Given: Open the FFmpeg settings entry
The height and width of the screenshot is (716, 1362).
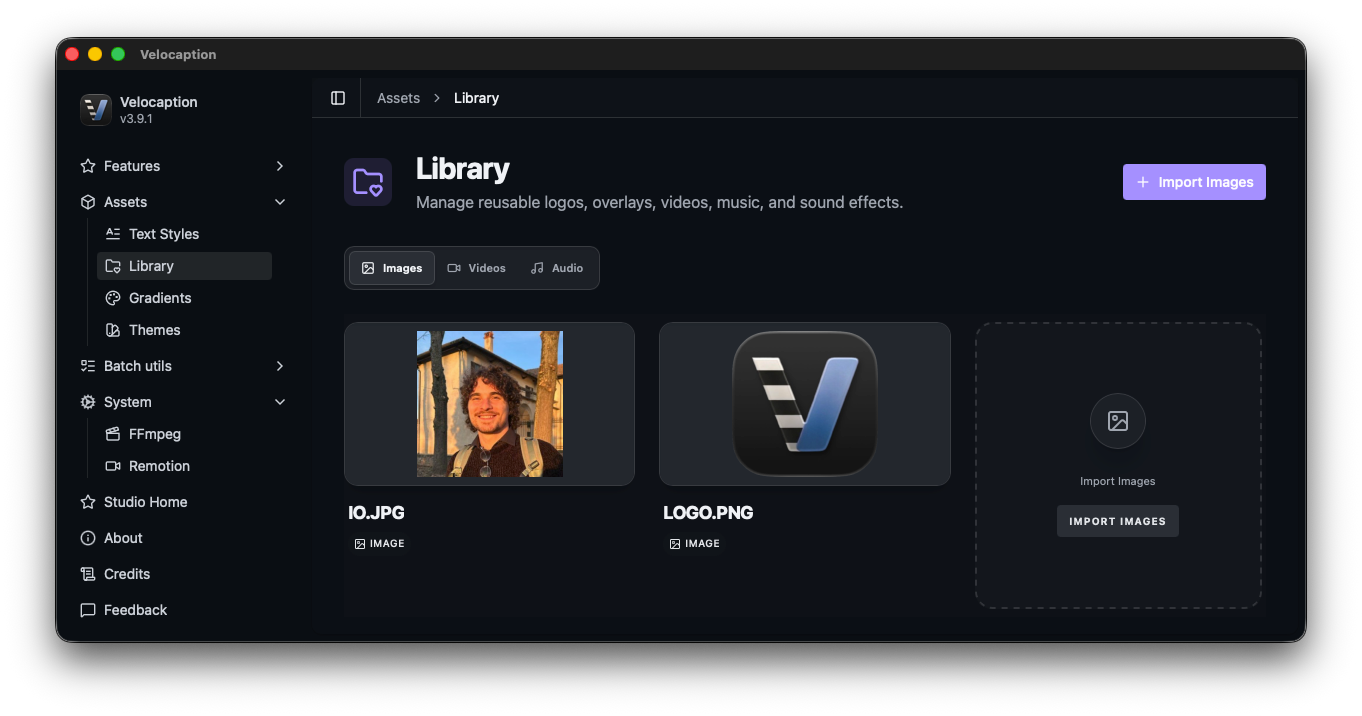Looking at the screenshot, I should coord(184,434).
